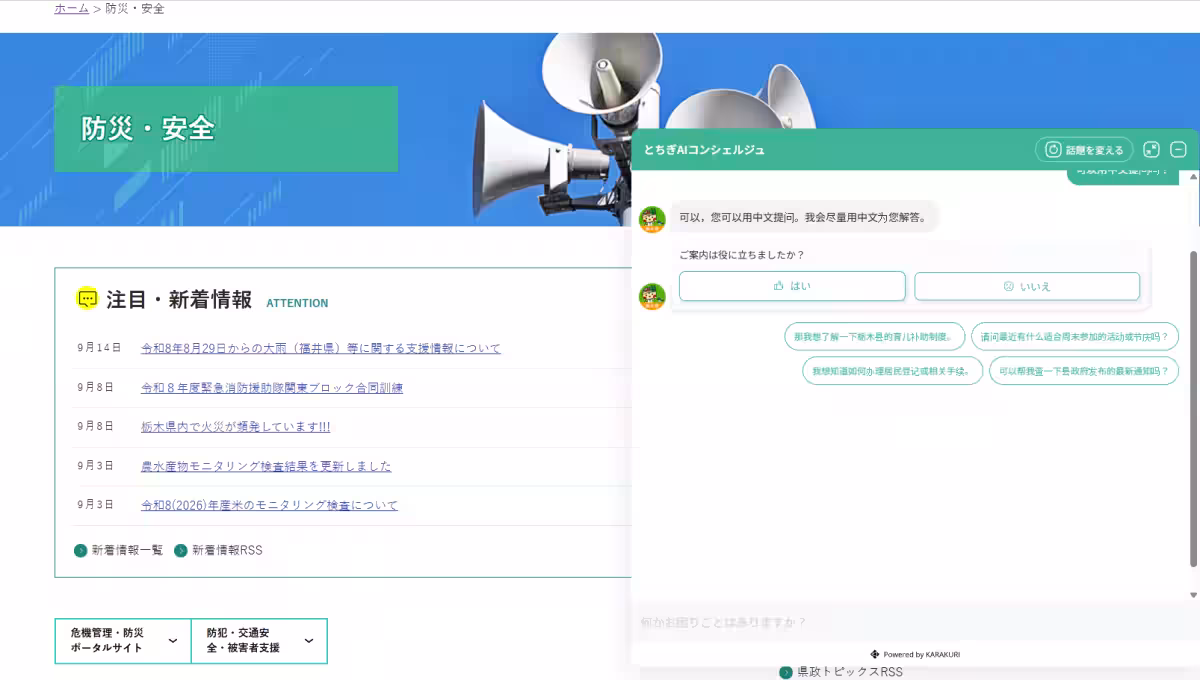
Task: Click the Powered by KARAKURI footer link
Action: pyautogui.click(x=915, y=654)
